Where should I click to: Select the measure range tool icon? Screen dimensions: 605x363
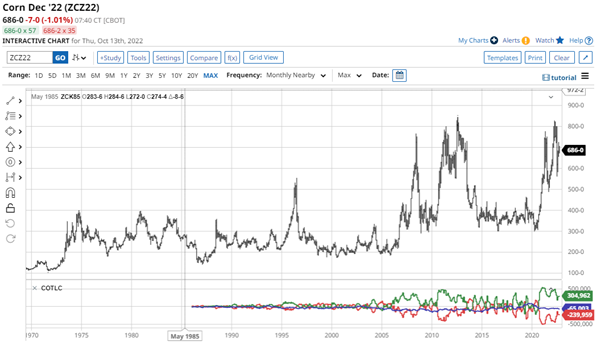click(10, 177)
